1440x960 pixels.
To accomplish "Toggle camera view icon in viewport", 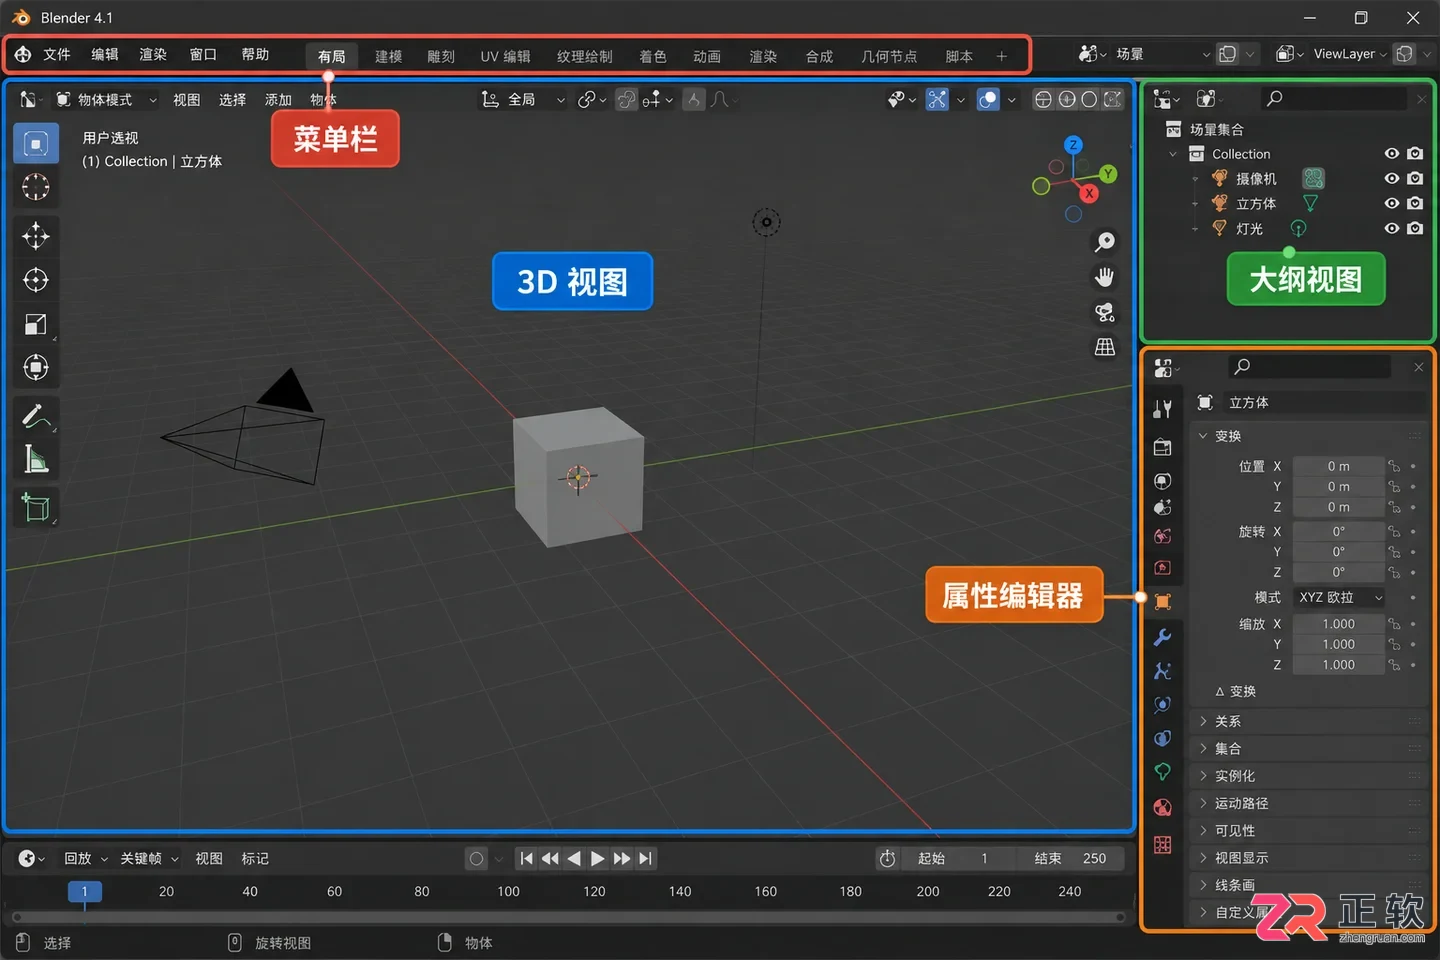I will tap(1105, 312).
